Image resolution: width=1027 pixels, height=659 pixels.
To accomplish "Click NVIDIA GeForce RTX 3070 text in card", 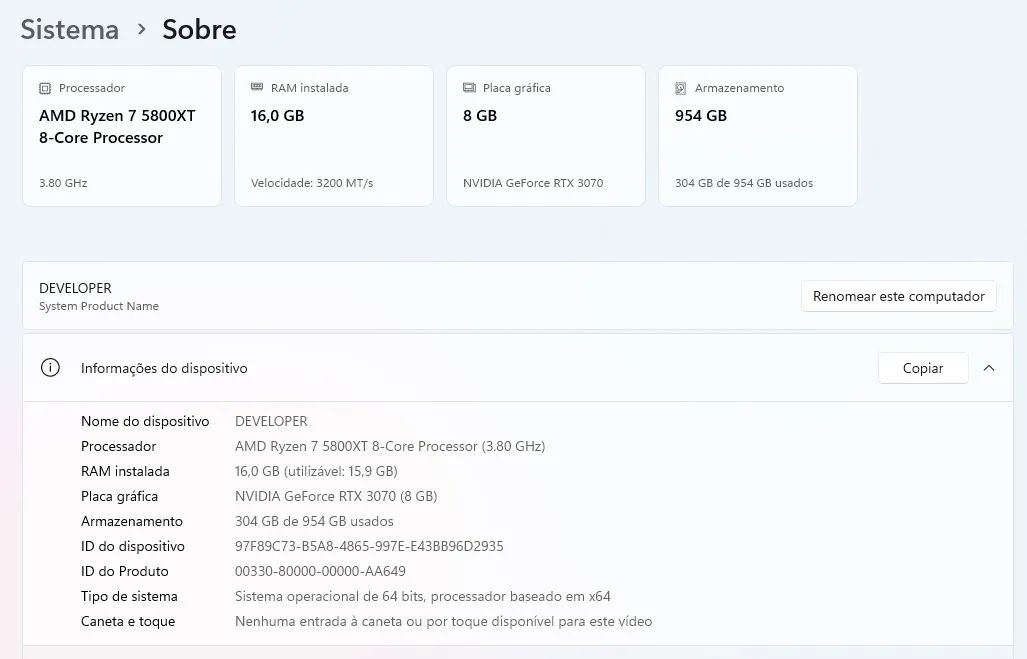I will coord(533,183).
